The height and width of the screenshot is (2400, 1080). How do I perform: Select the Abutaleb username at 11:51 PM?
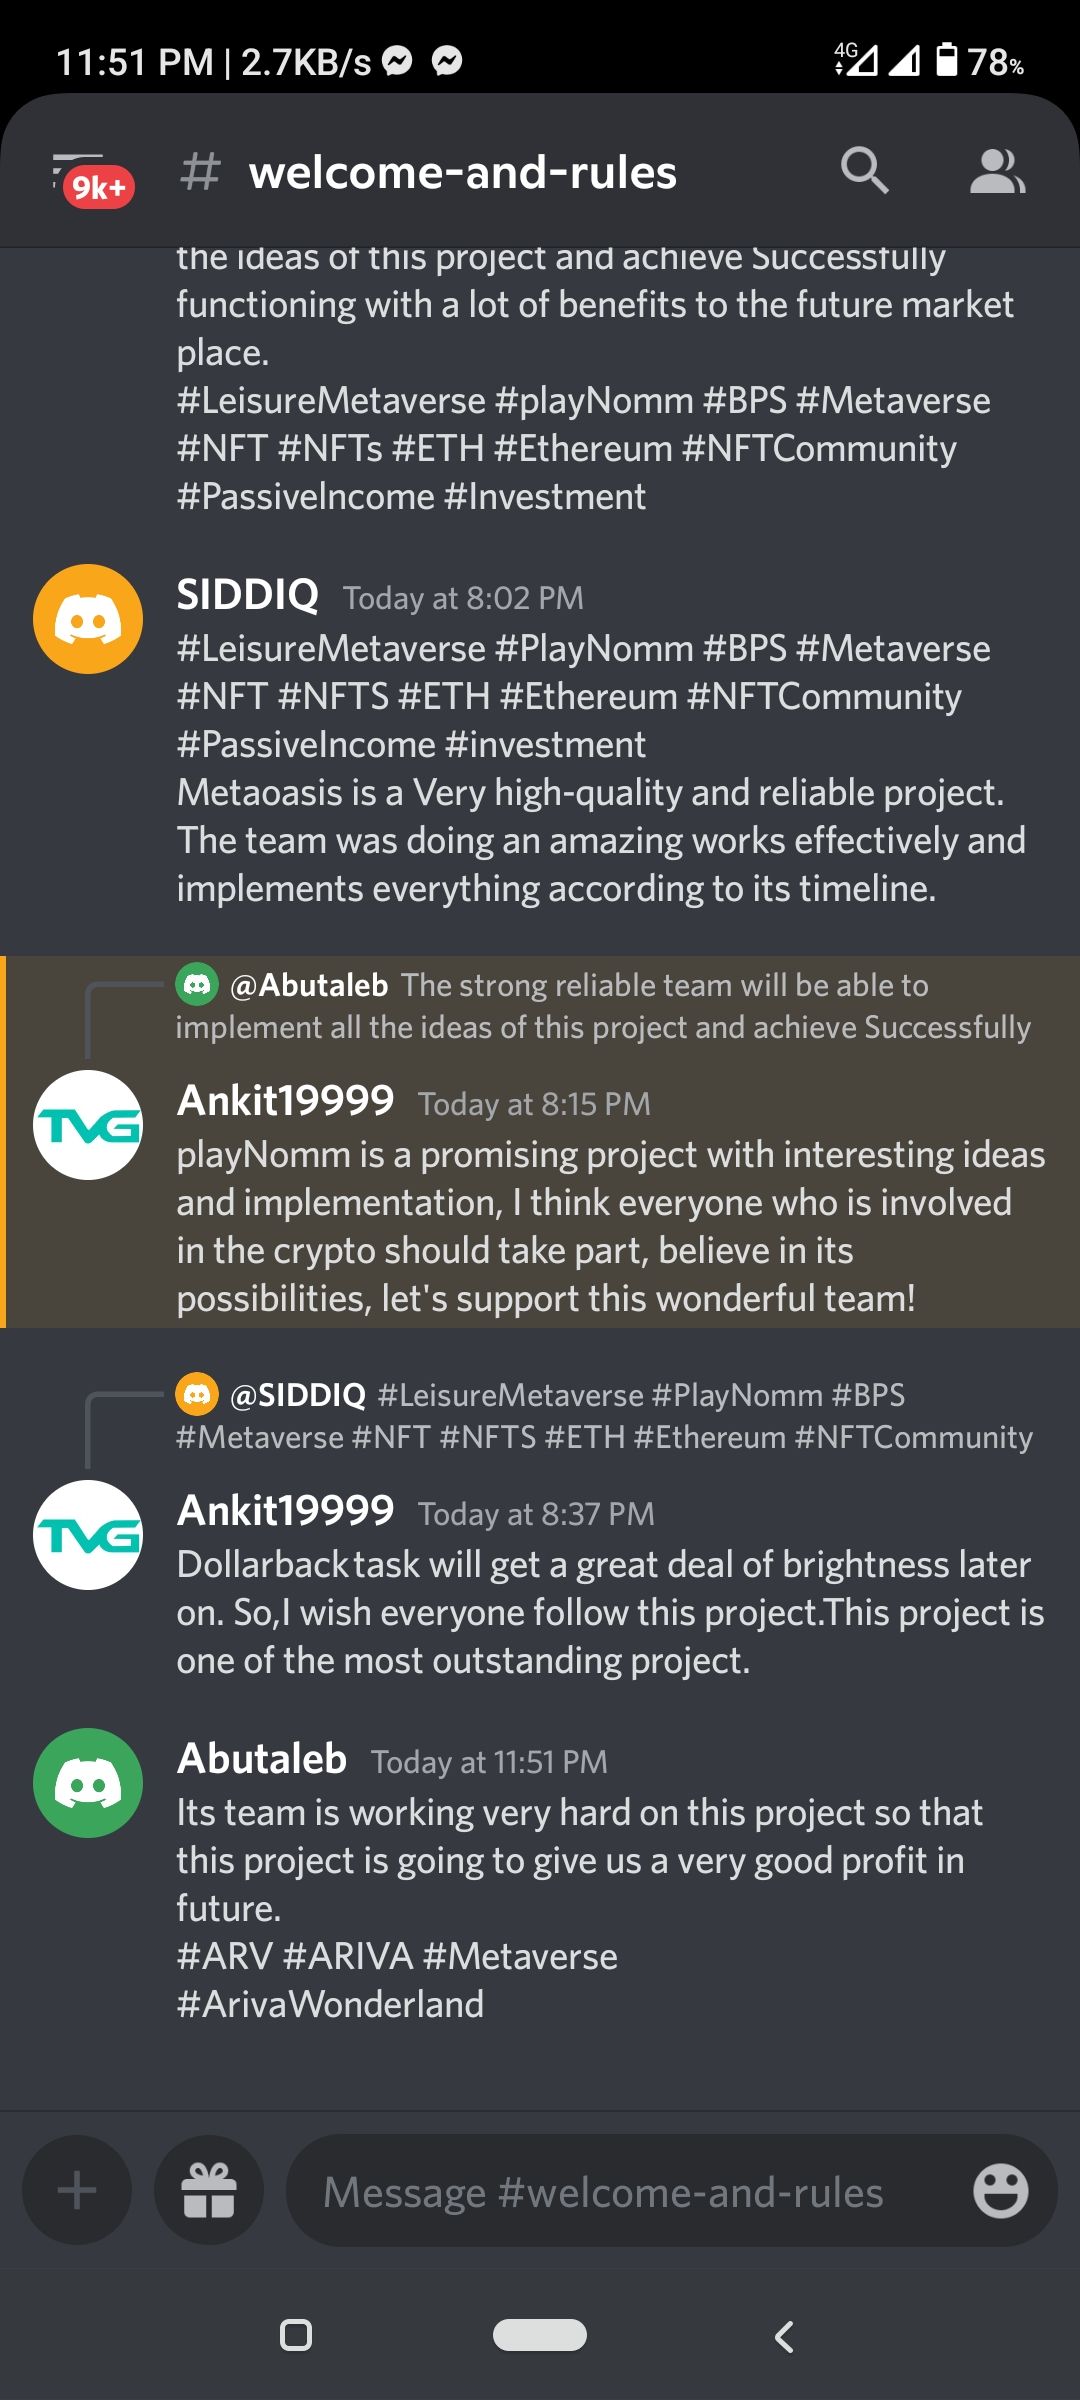click(x=262, y=1759)
